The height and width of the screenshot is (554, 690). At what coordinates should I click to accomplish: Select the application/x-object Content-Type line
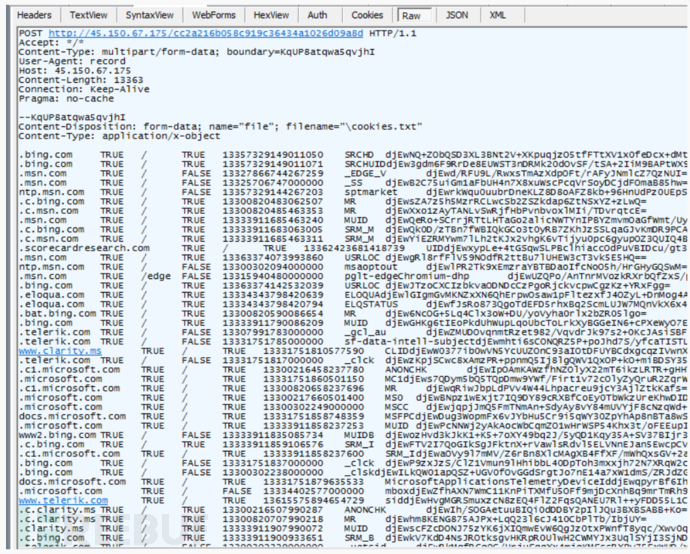pos(119,136)
